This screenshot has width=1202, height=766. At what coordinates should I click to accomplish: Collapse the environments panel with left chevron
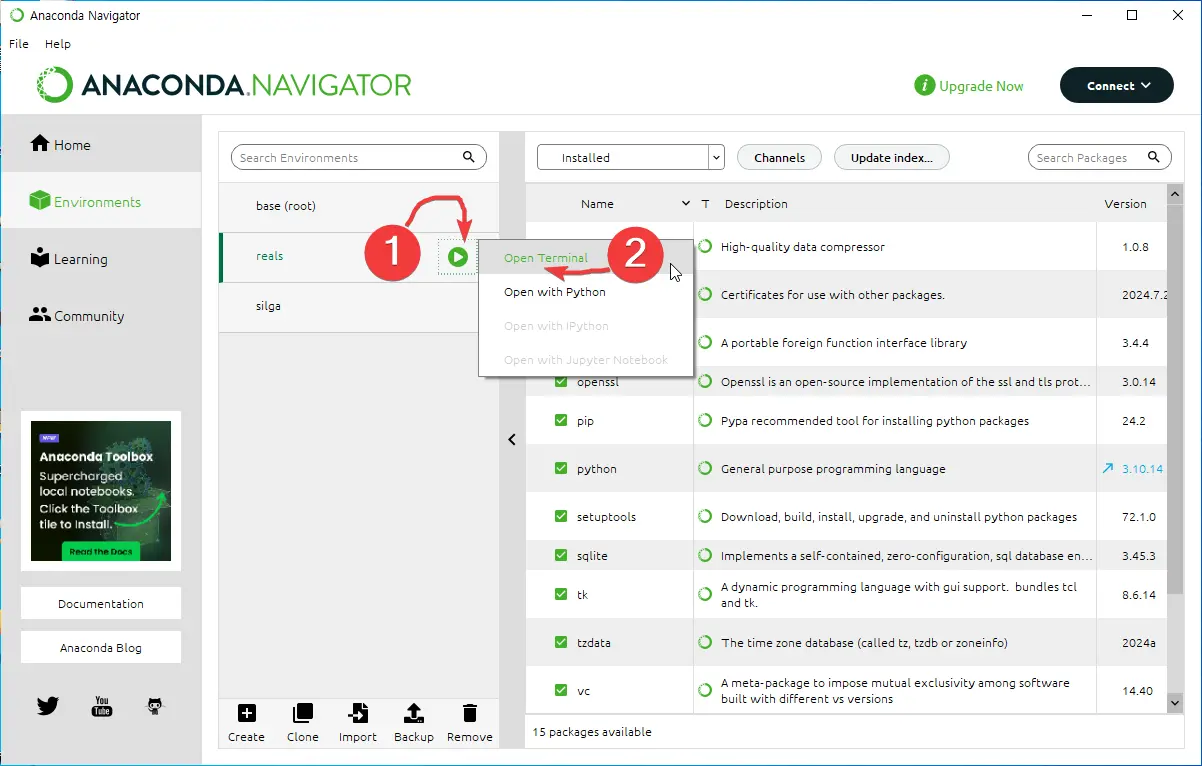coord(512,439)
